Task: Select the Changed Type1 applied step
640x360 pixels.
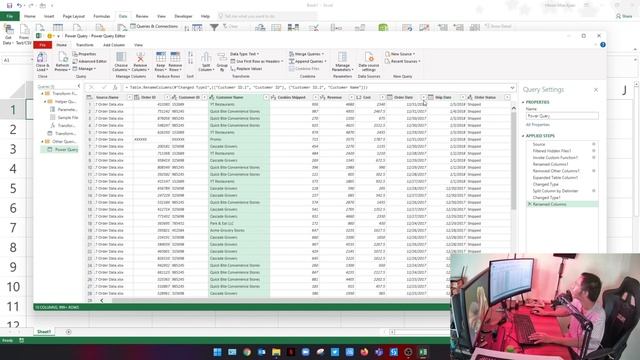Action: pyautogui.click(x=547, y=198)
